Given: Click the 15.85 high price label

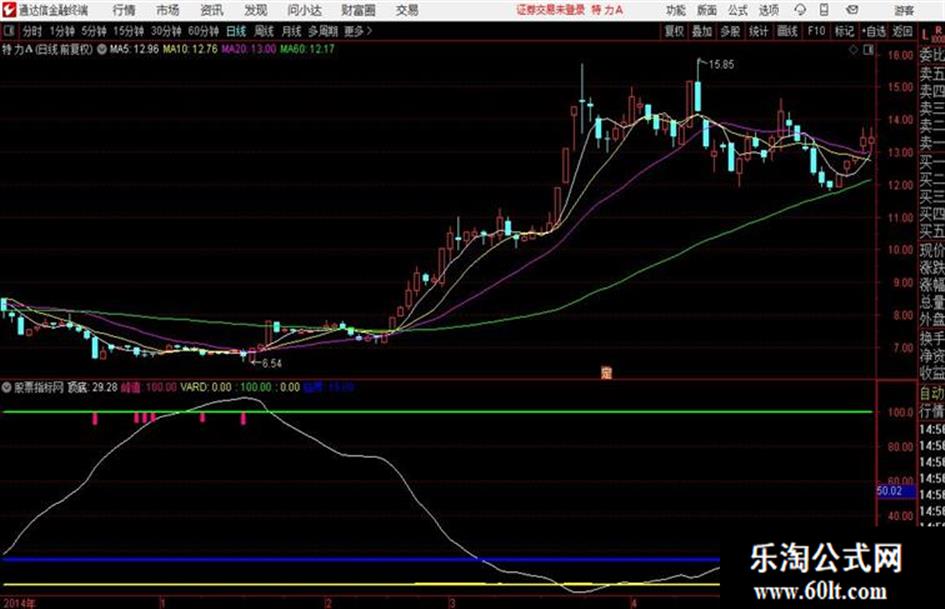Looking at the screenshot, I should click(721, 65).
